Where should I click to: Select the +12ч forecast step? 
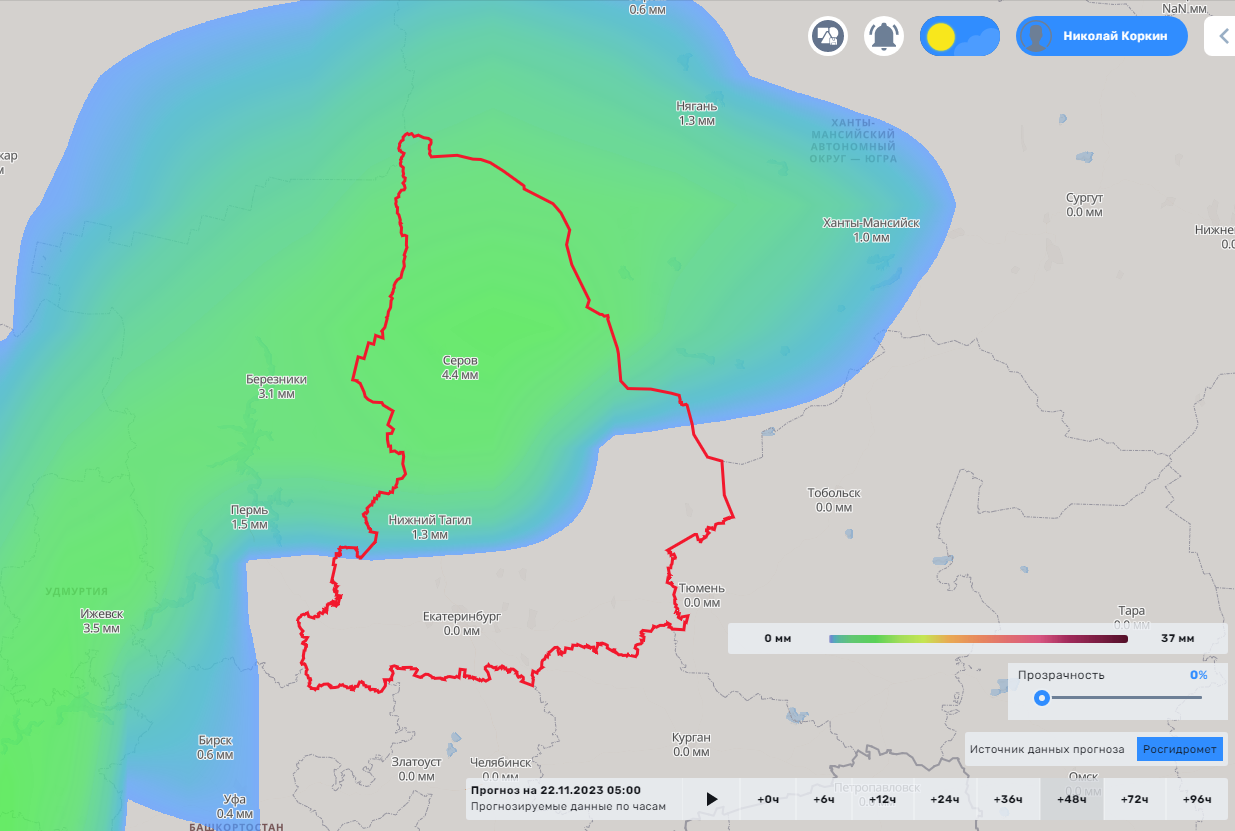pyautogui.click(x=882, y=799)
